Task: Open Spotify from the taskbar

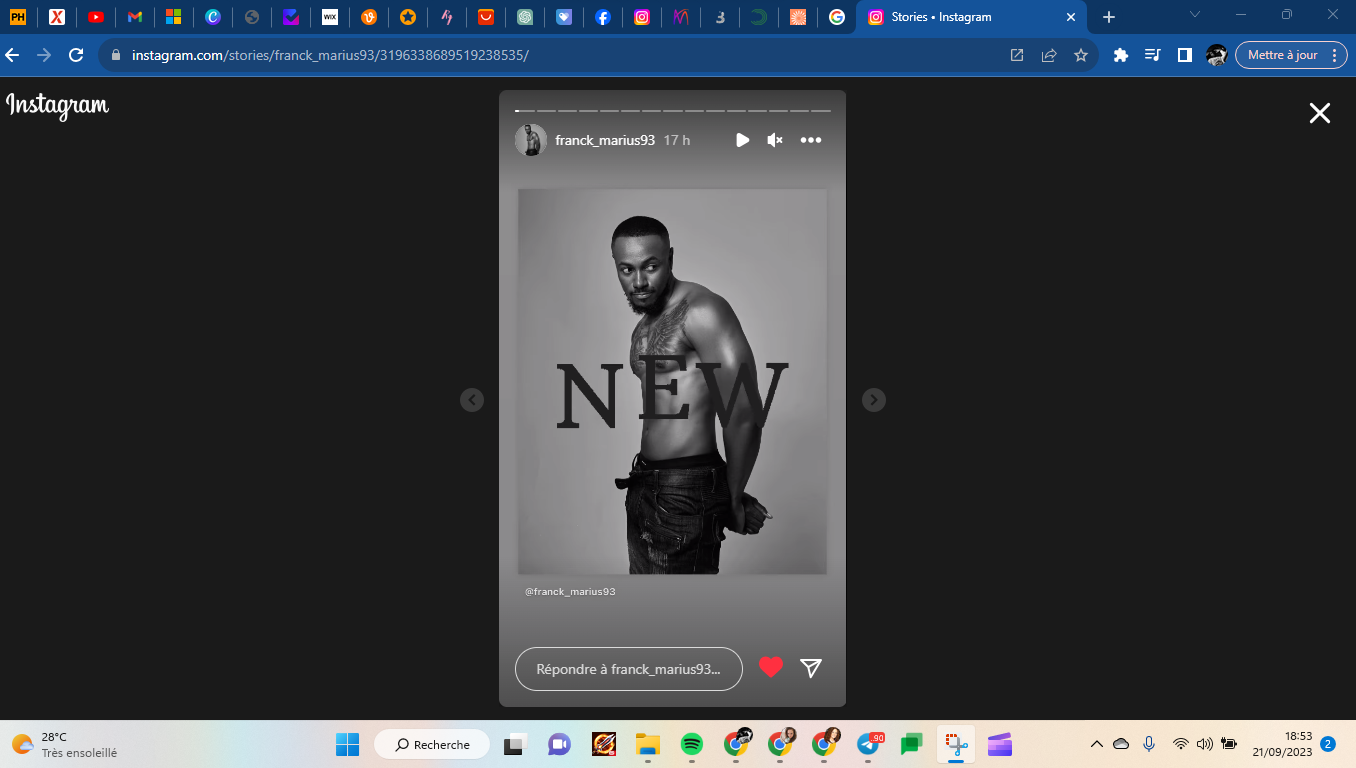Action: point(691,744)
